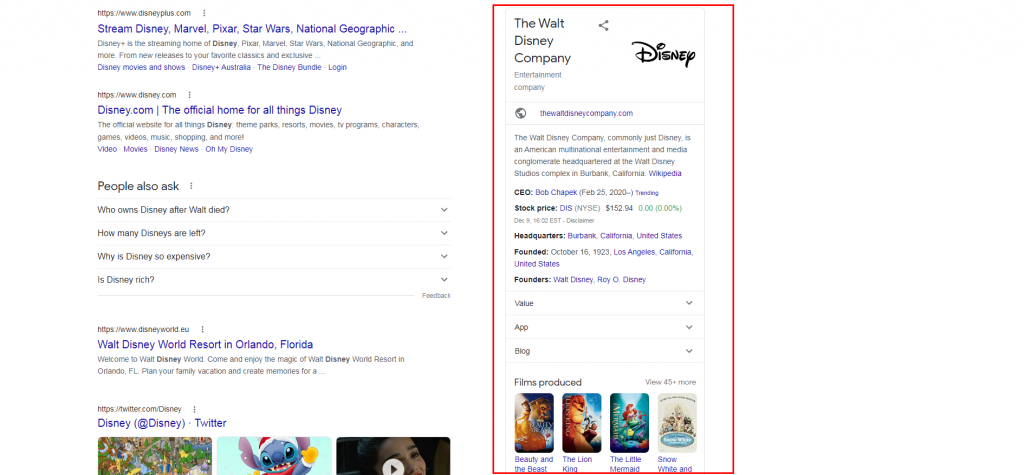Open thewaltdisneycompany.com website link

[x=586, y=113]
